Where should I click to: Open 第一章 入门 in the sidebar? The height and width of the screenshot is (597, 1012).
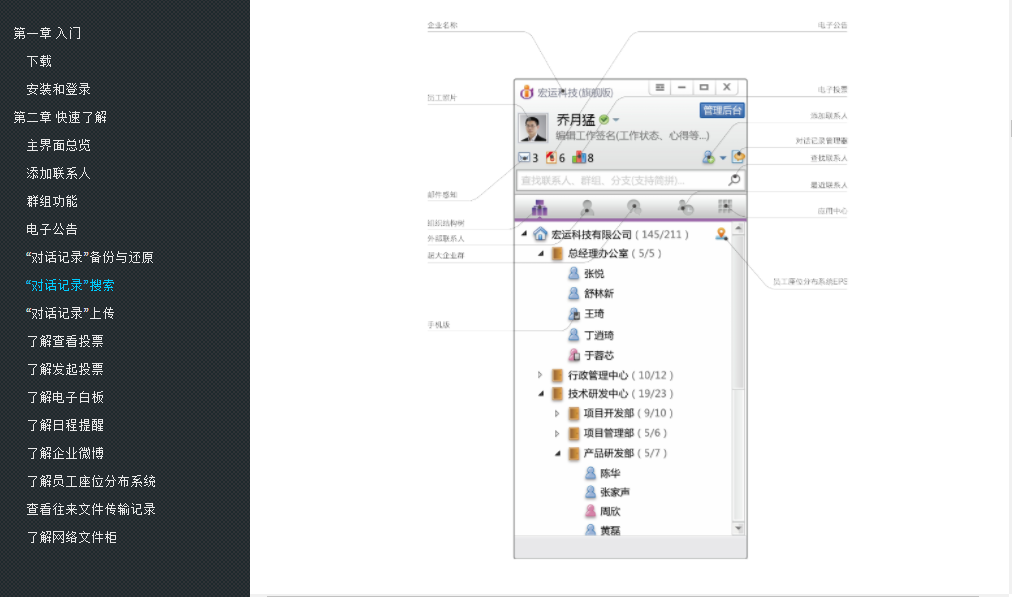[47, 33]
